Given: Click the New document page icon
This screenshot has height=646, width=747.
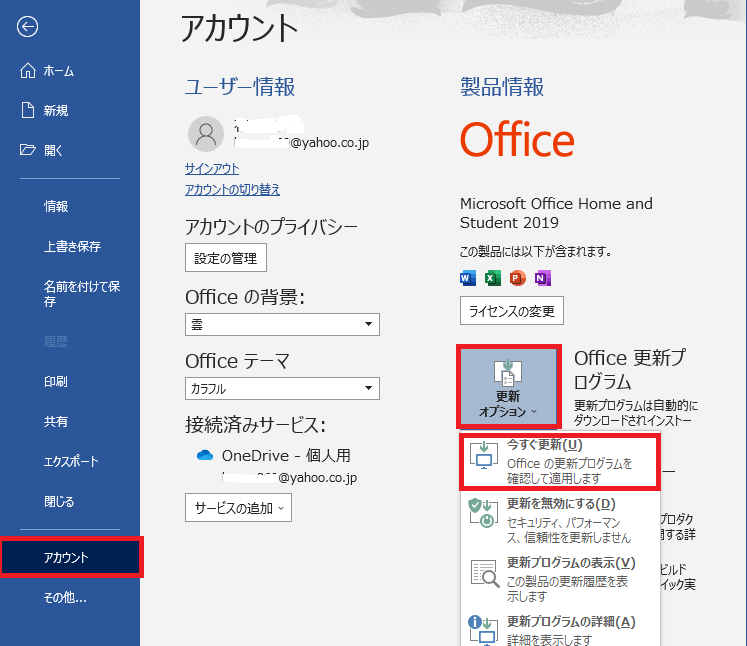Looking at the screenshot, I should click(28, 110).
